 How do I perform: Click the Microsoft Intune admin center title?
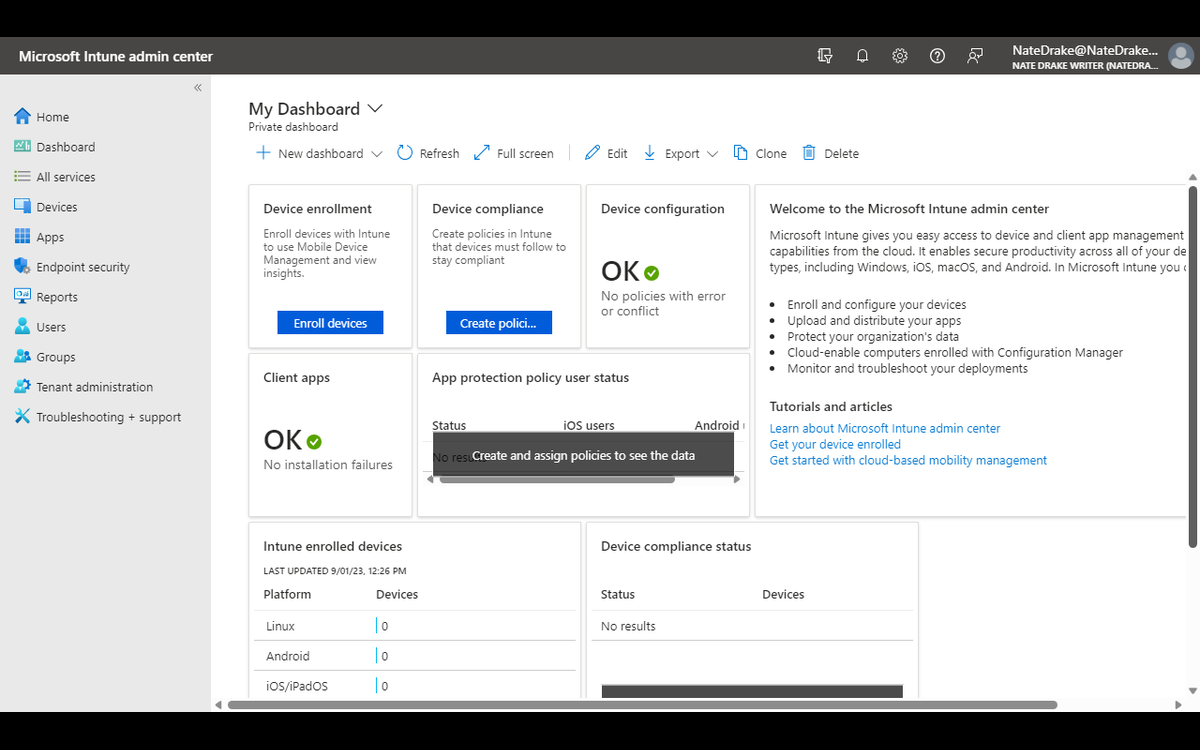click(116, 56)
